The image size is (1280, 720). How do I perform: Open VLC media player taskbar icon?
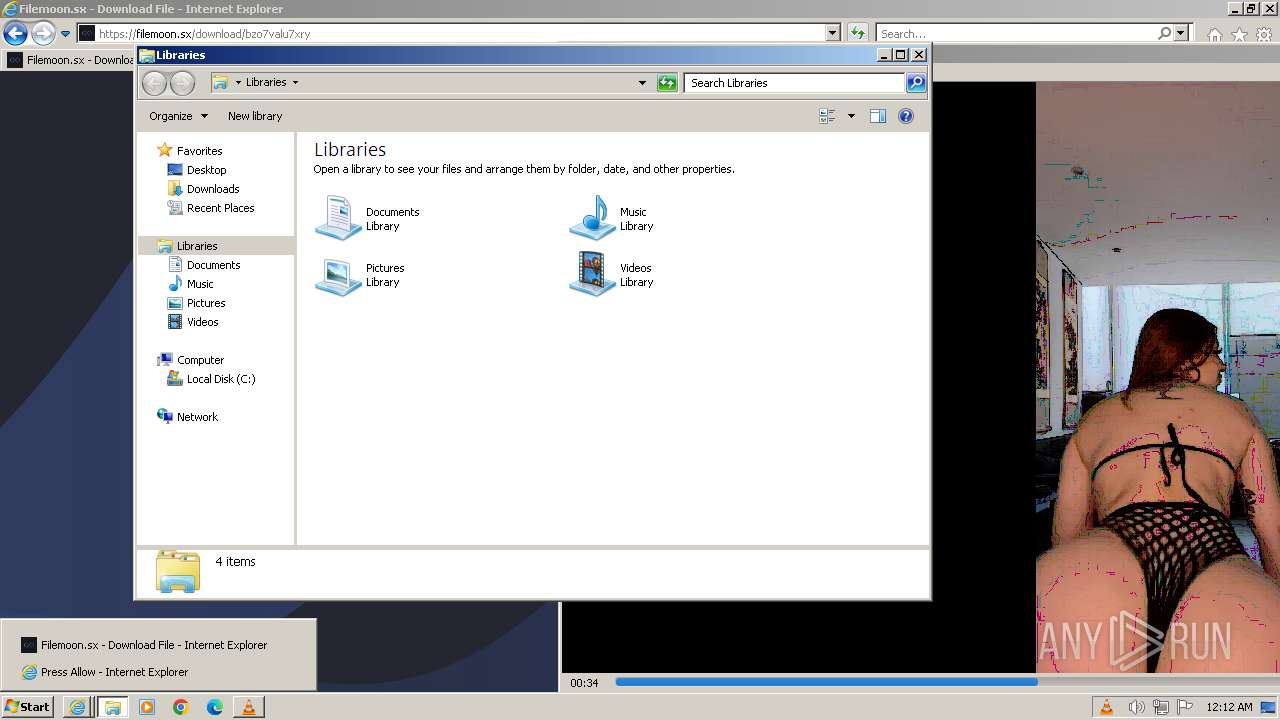[249, 707]
